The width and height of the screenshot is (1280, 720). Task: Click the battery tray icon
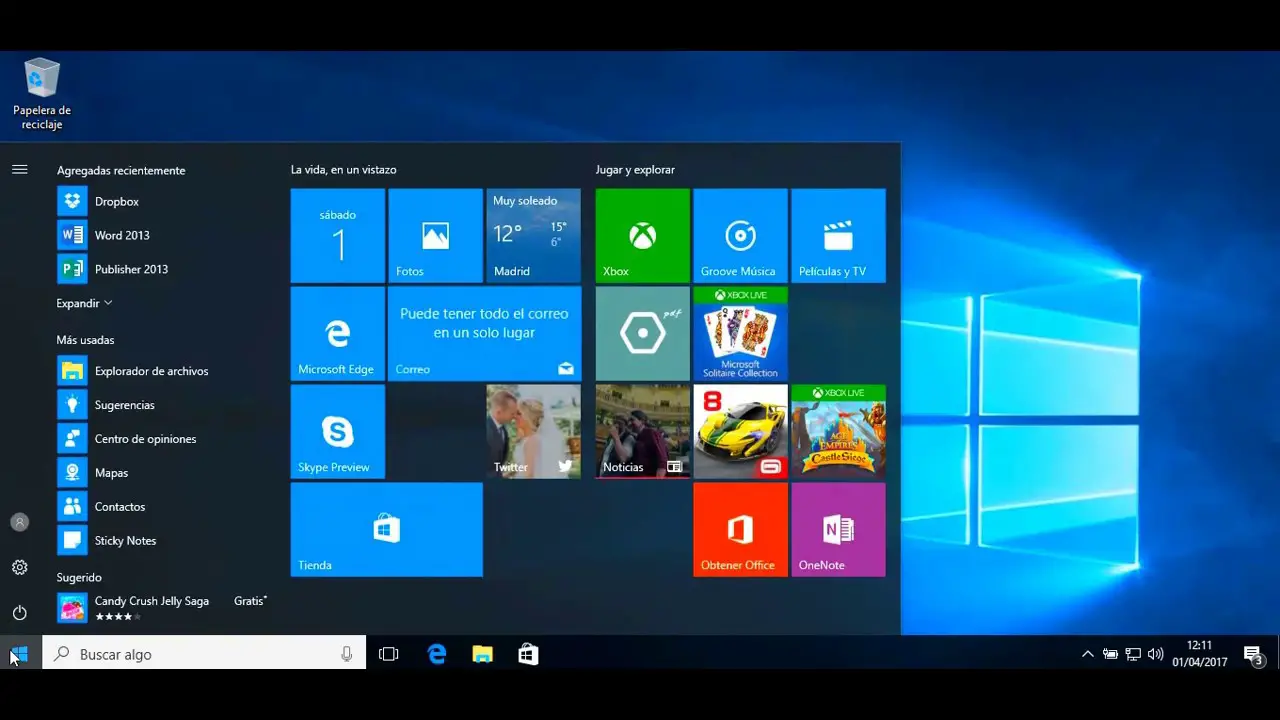(1110, 654)
